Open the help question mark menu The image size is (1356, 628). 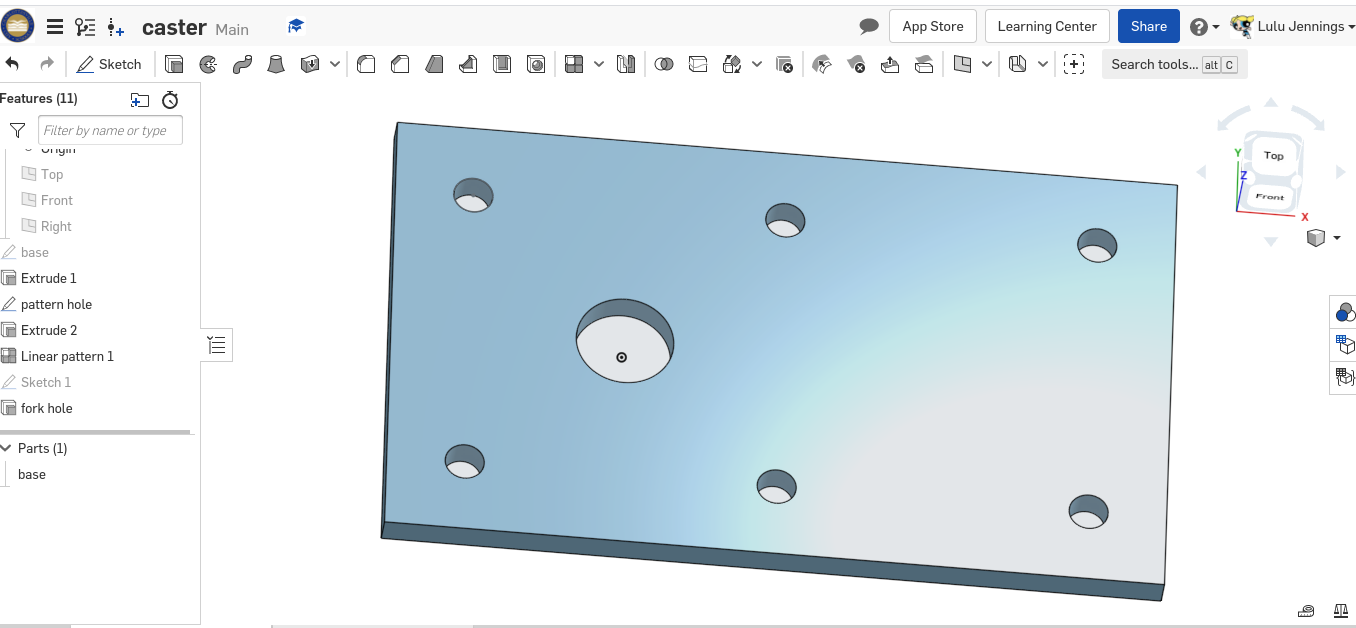[1204, 27]
